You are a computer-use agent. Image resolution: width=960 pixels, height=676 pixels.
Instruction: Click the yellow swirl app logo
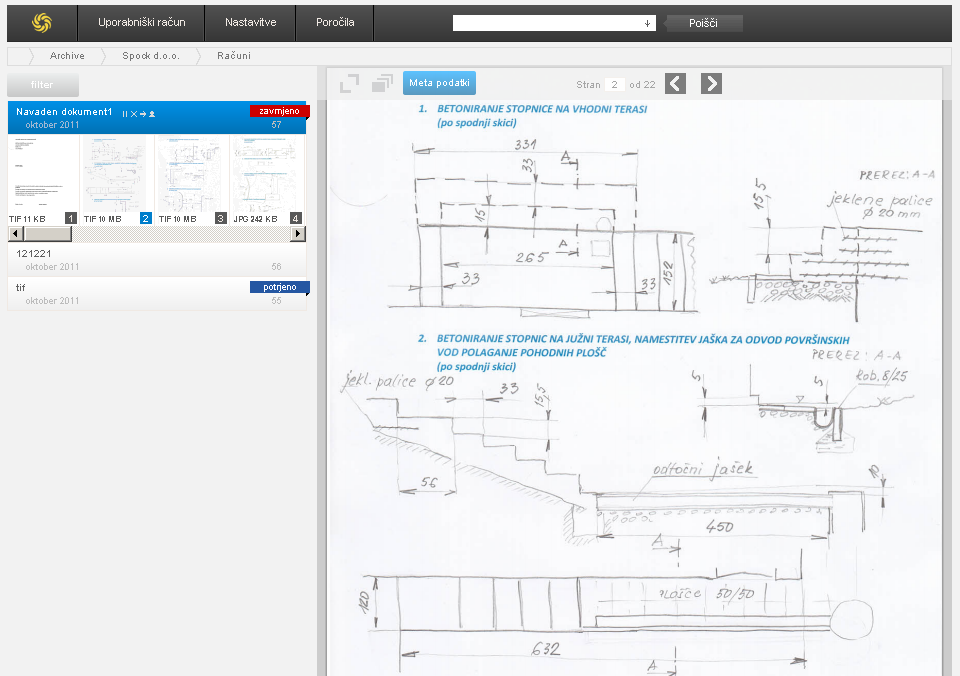point(41,22)
